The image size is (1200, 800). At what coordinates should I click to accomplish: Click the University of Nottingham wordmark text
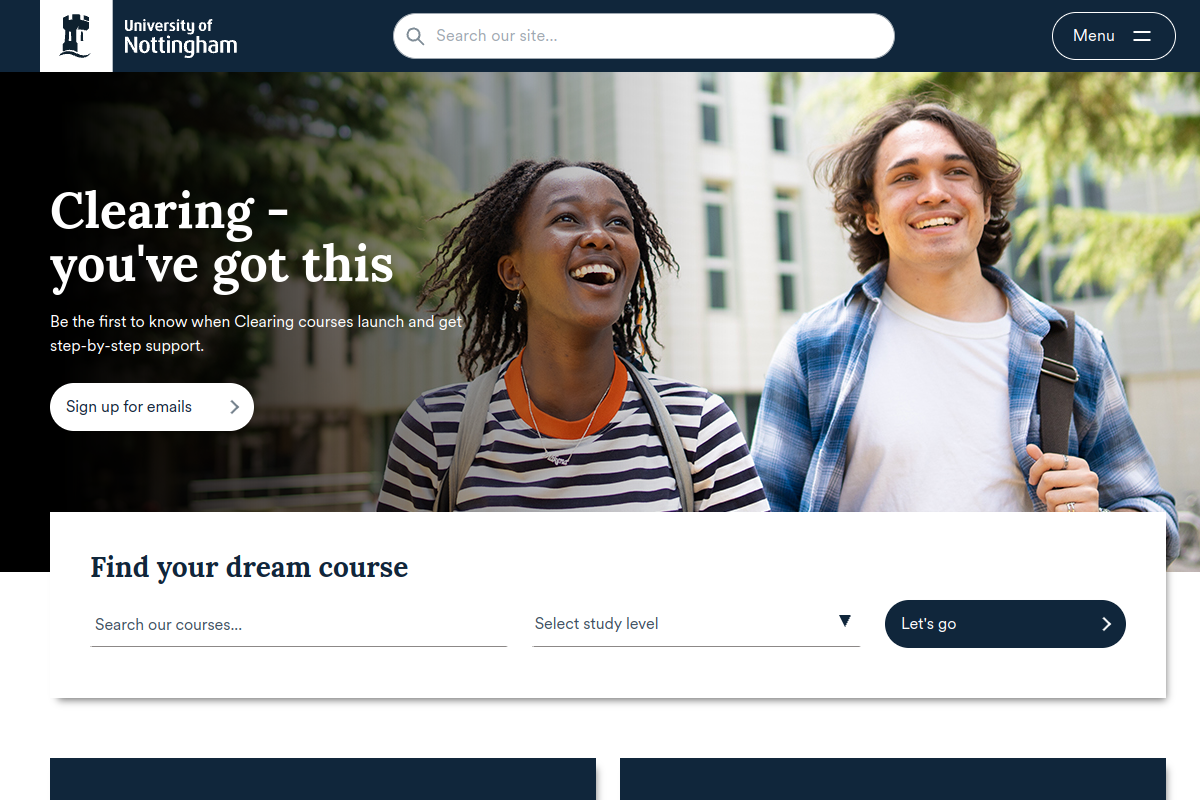tap(180, 36)
